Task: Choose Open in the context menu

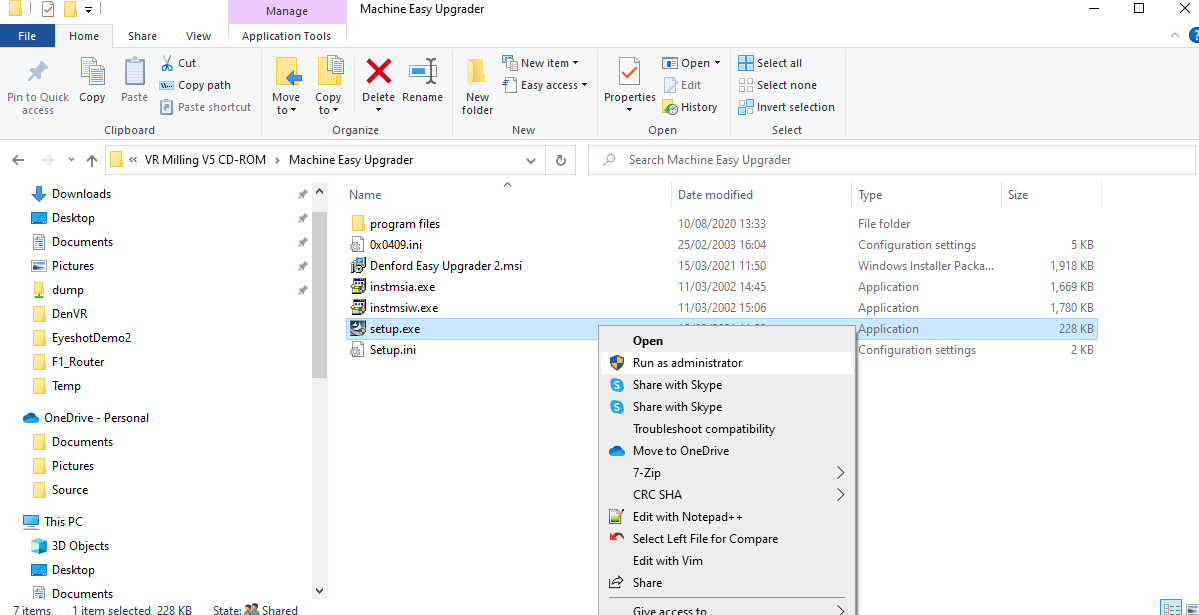Action: (727, 341)
